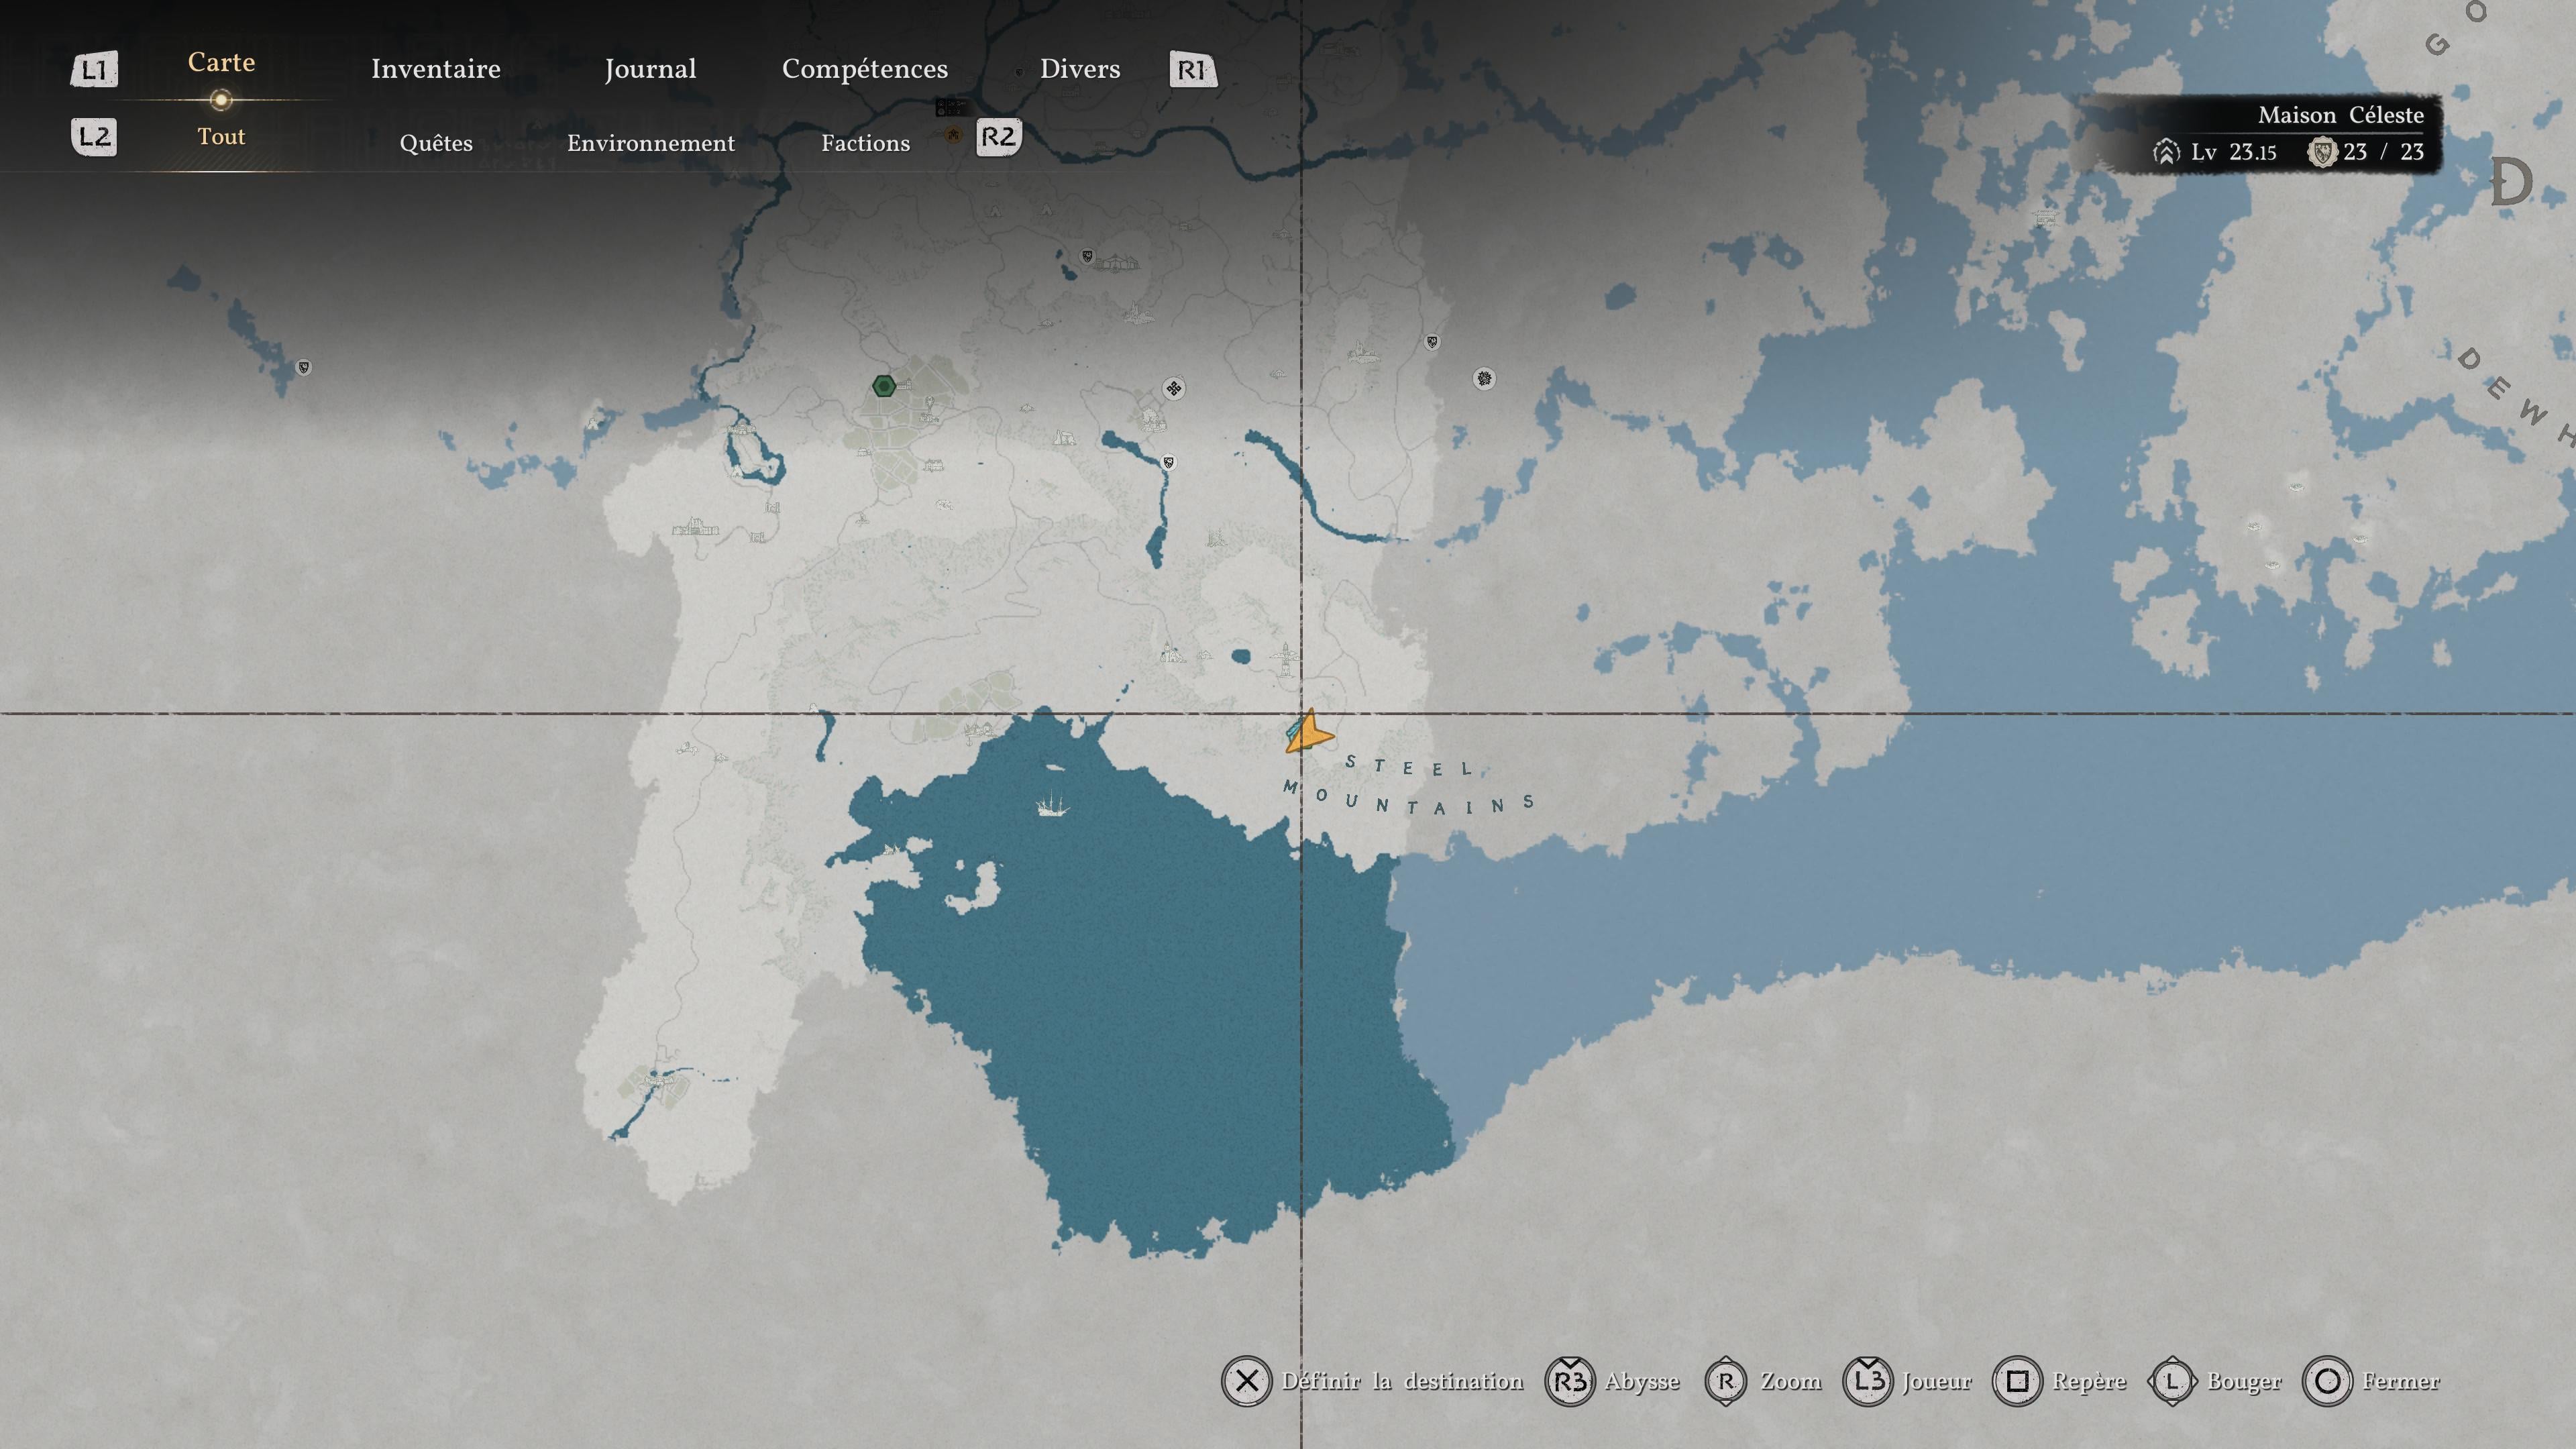Click the R stick glyph for zoom

tap(1726, 1381)
